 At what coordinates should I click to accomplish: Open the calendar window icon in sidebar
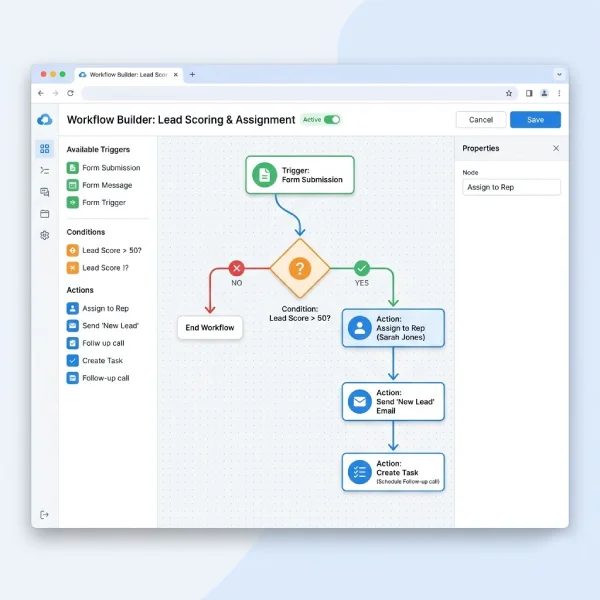pos(45,214)
